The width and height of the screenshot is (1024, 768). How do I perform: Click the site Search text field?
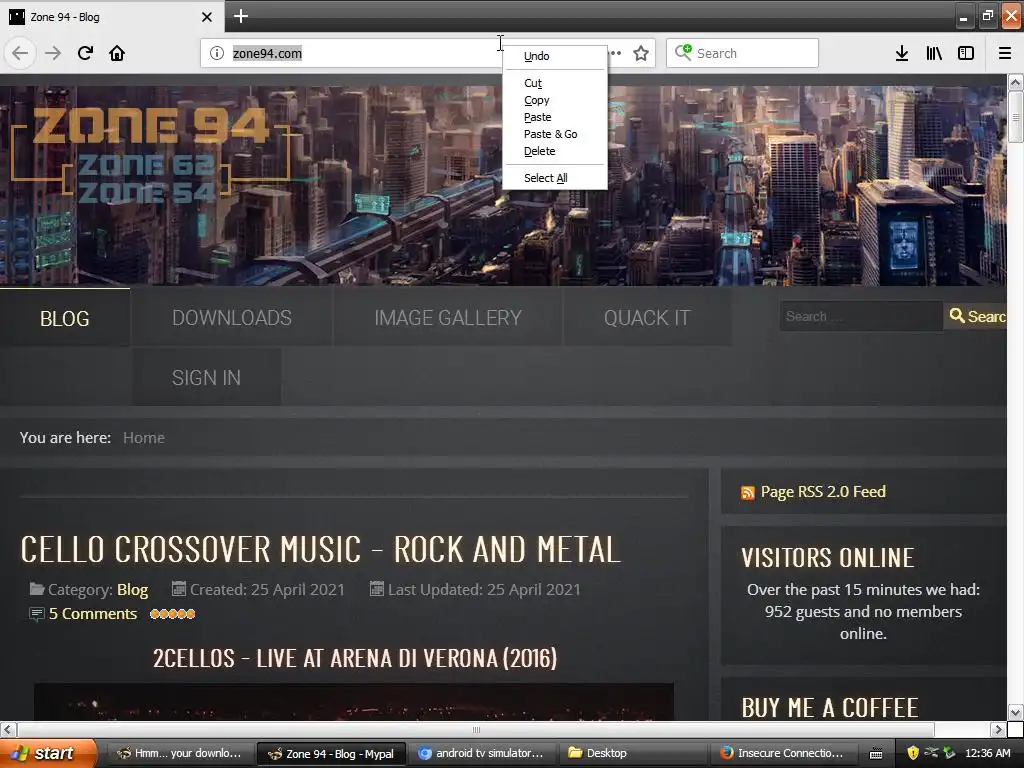click(x=861, y=316)
